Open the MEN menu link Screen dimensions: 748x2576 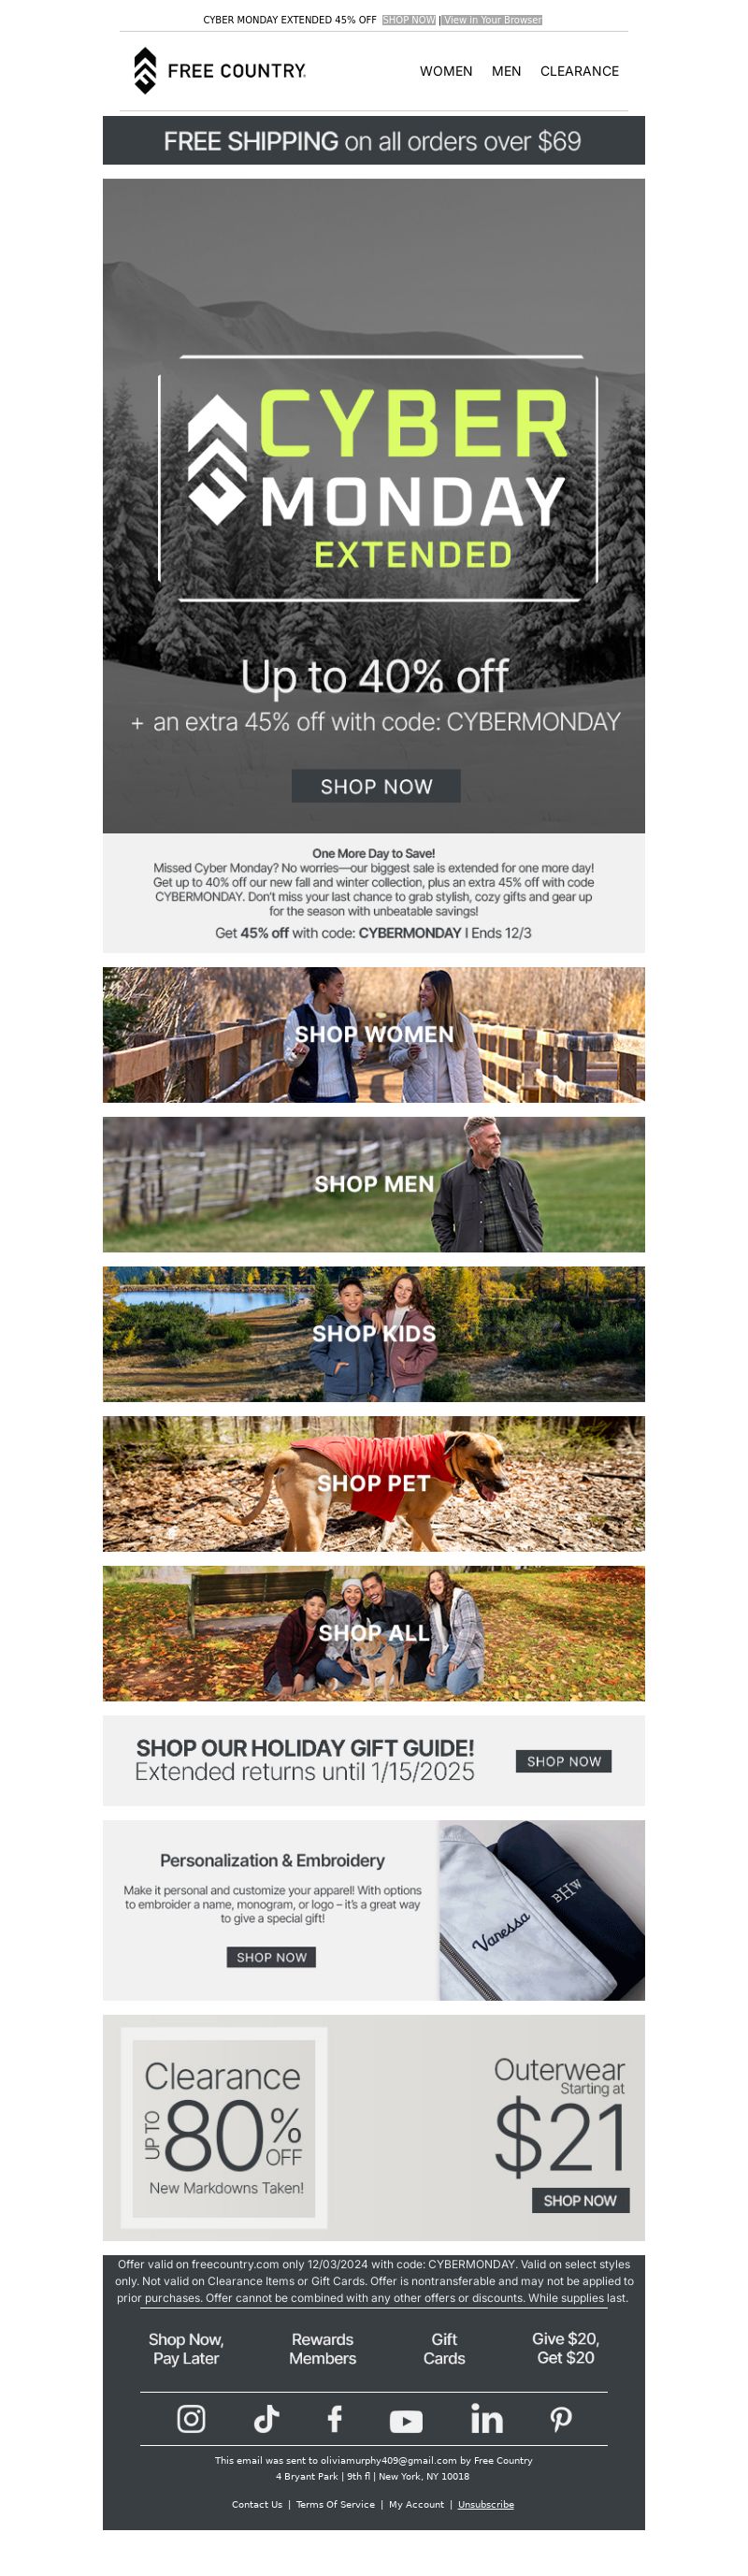(x=506, y=71)
